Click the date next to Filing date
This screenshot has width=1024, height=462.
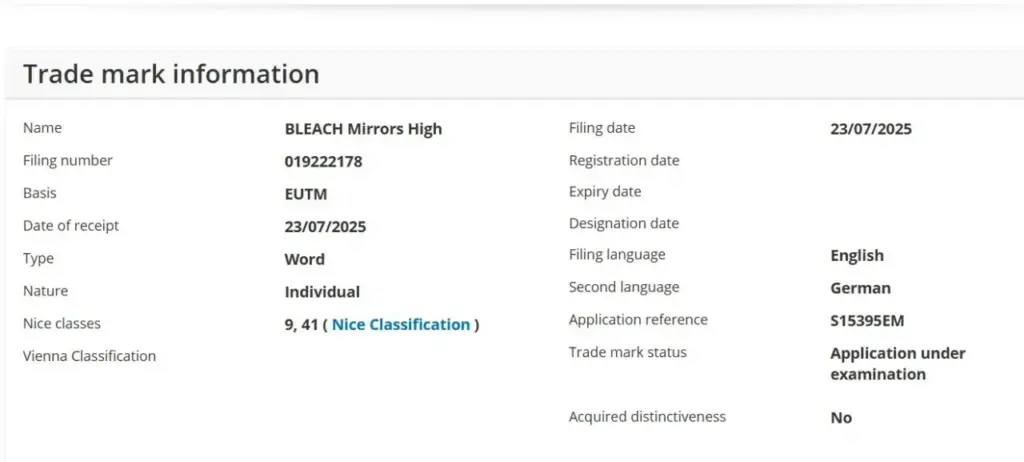point(870,128)
